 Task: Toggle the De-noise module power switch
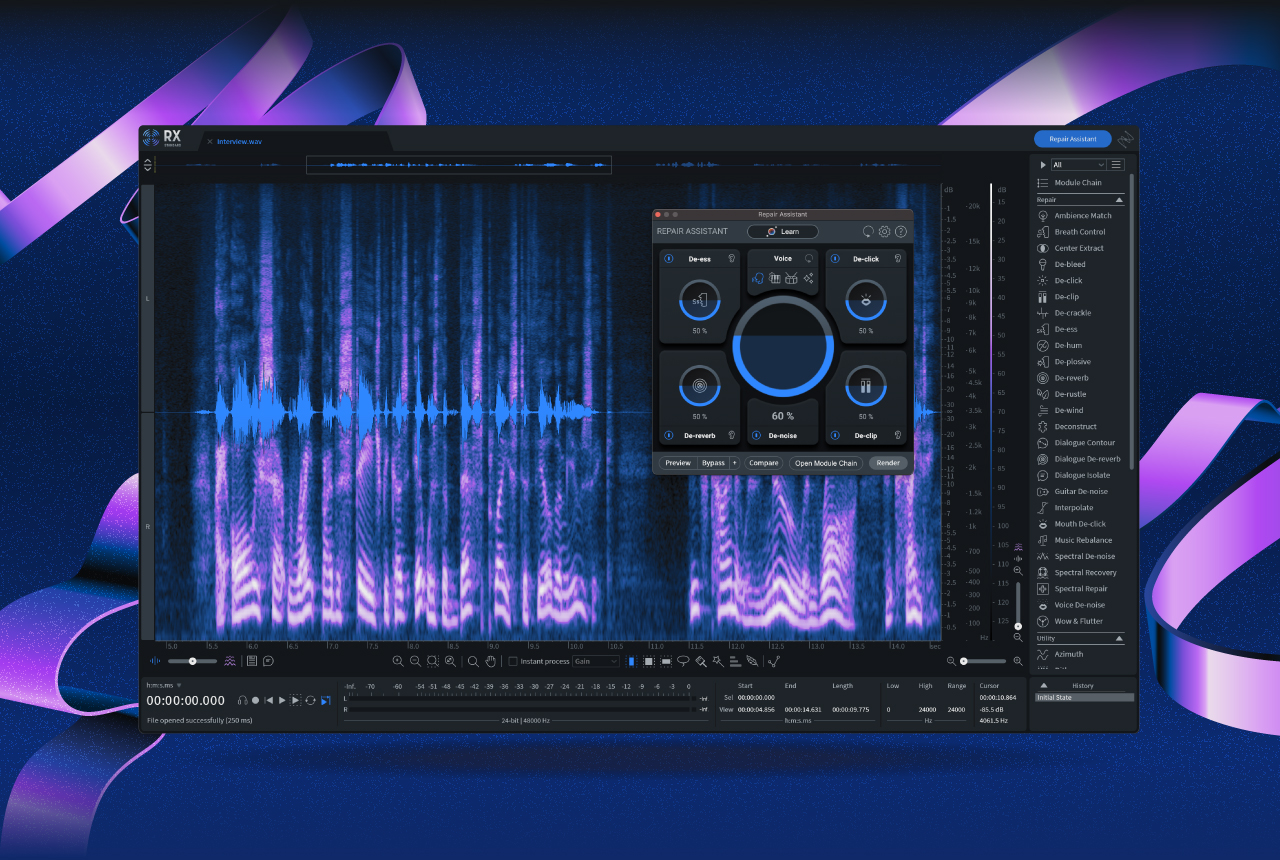coord(756,435)
